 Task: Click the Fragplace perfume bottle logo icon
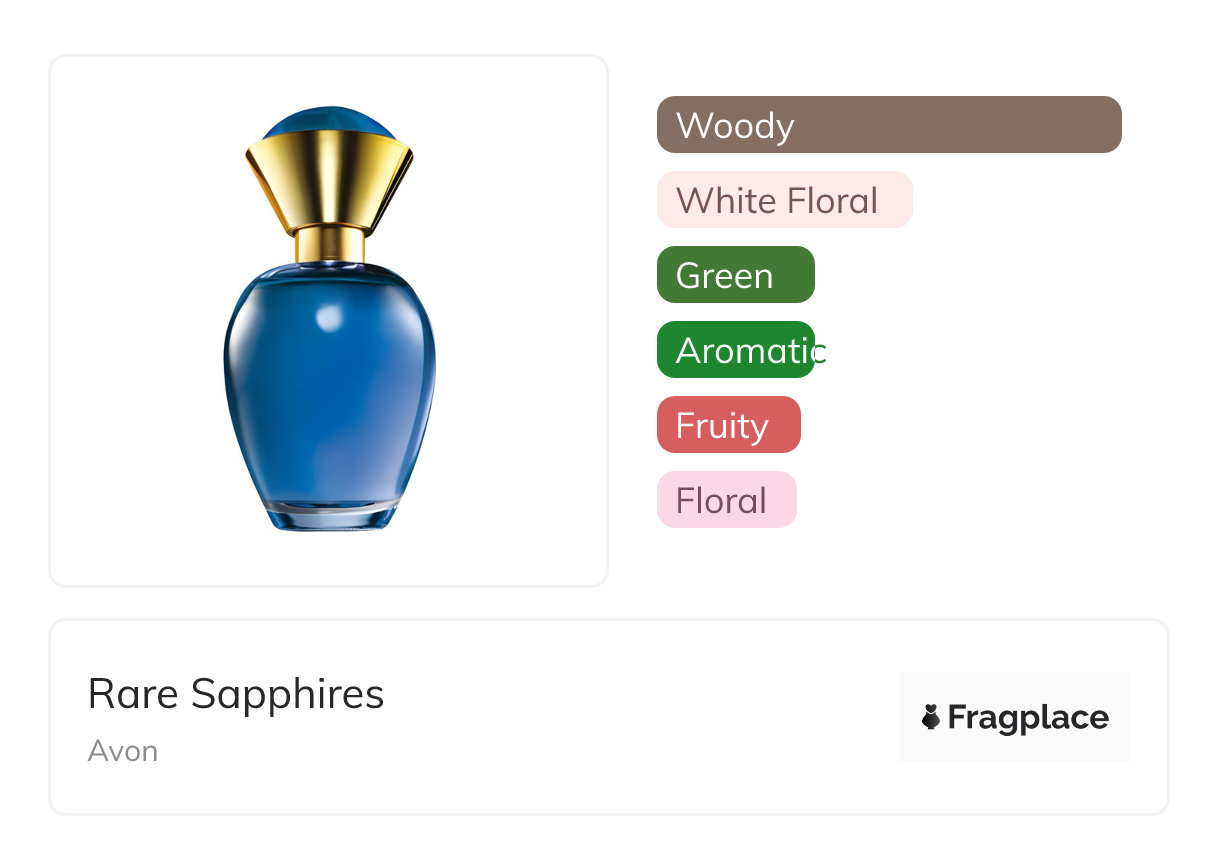click(931, 717)
